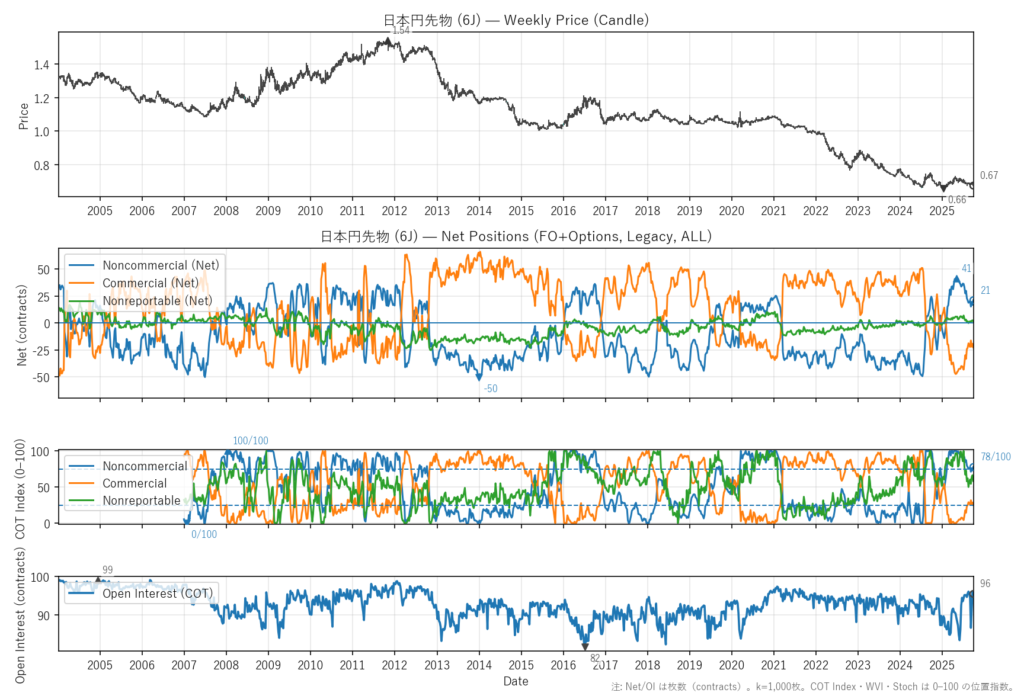This screenshot has width=1024, height=699.
Task: Click the 100/100 COT Index annotation
Action: (x=250, y=441)
